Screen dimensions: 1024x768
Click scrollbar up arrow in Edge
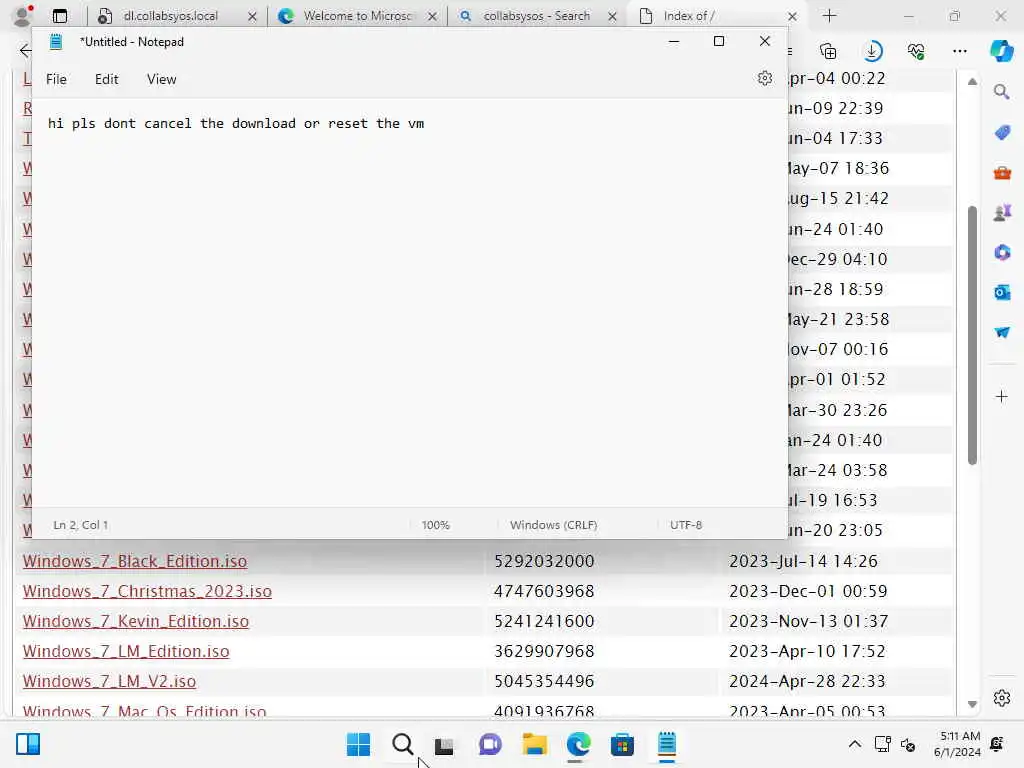tap(972, 82)
